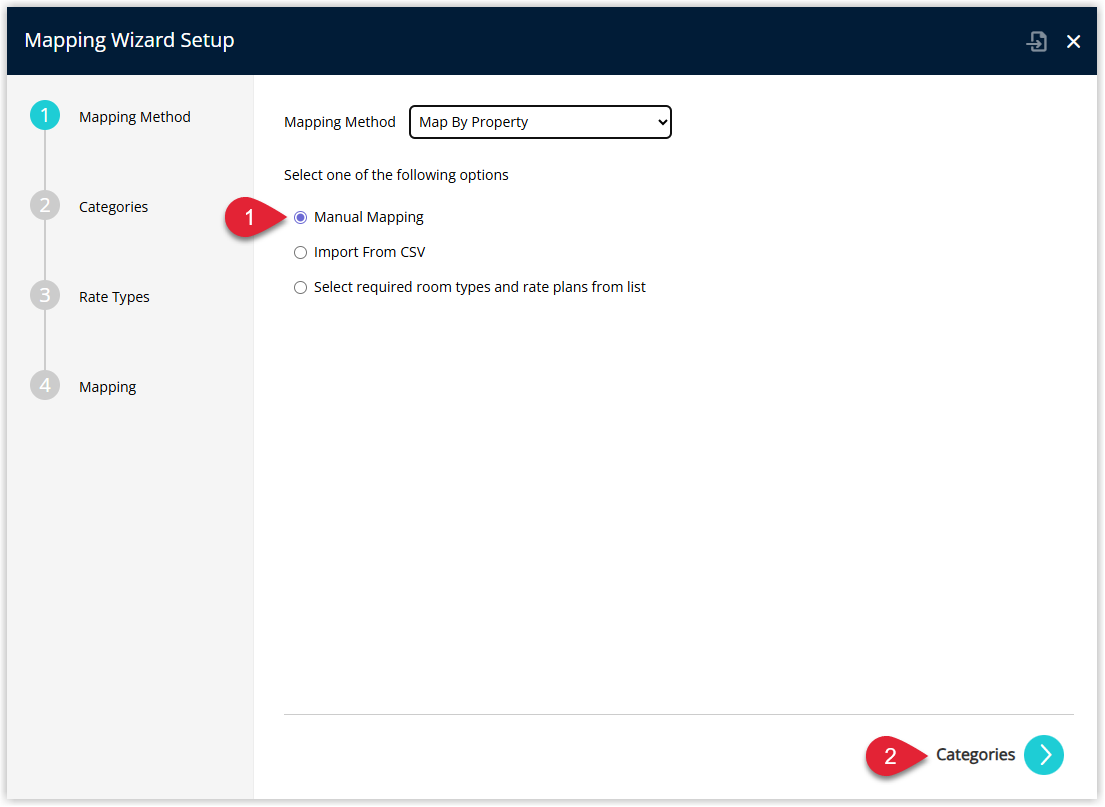Go to Categories using teal arrow button

(x=1044, y=755)
